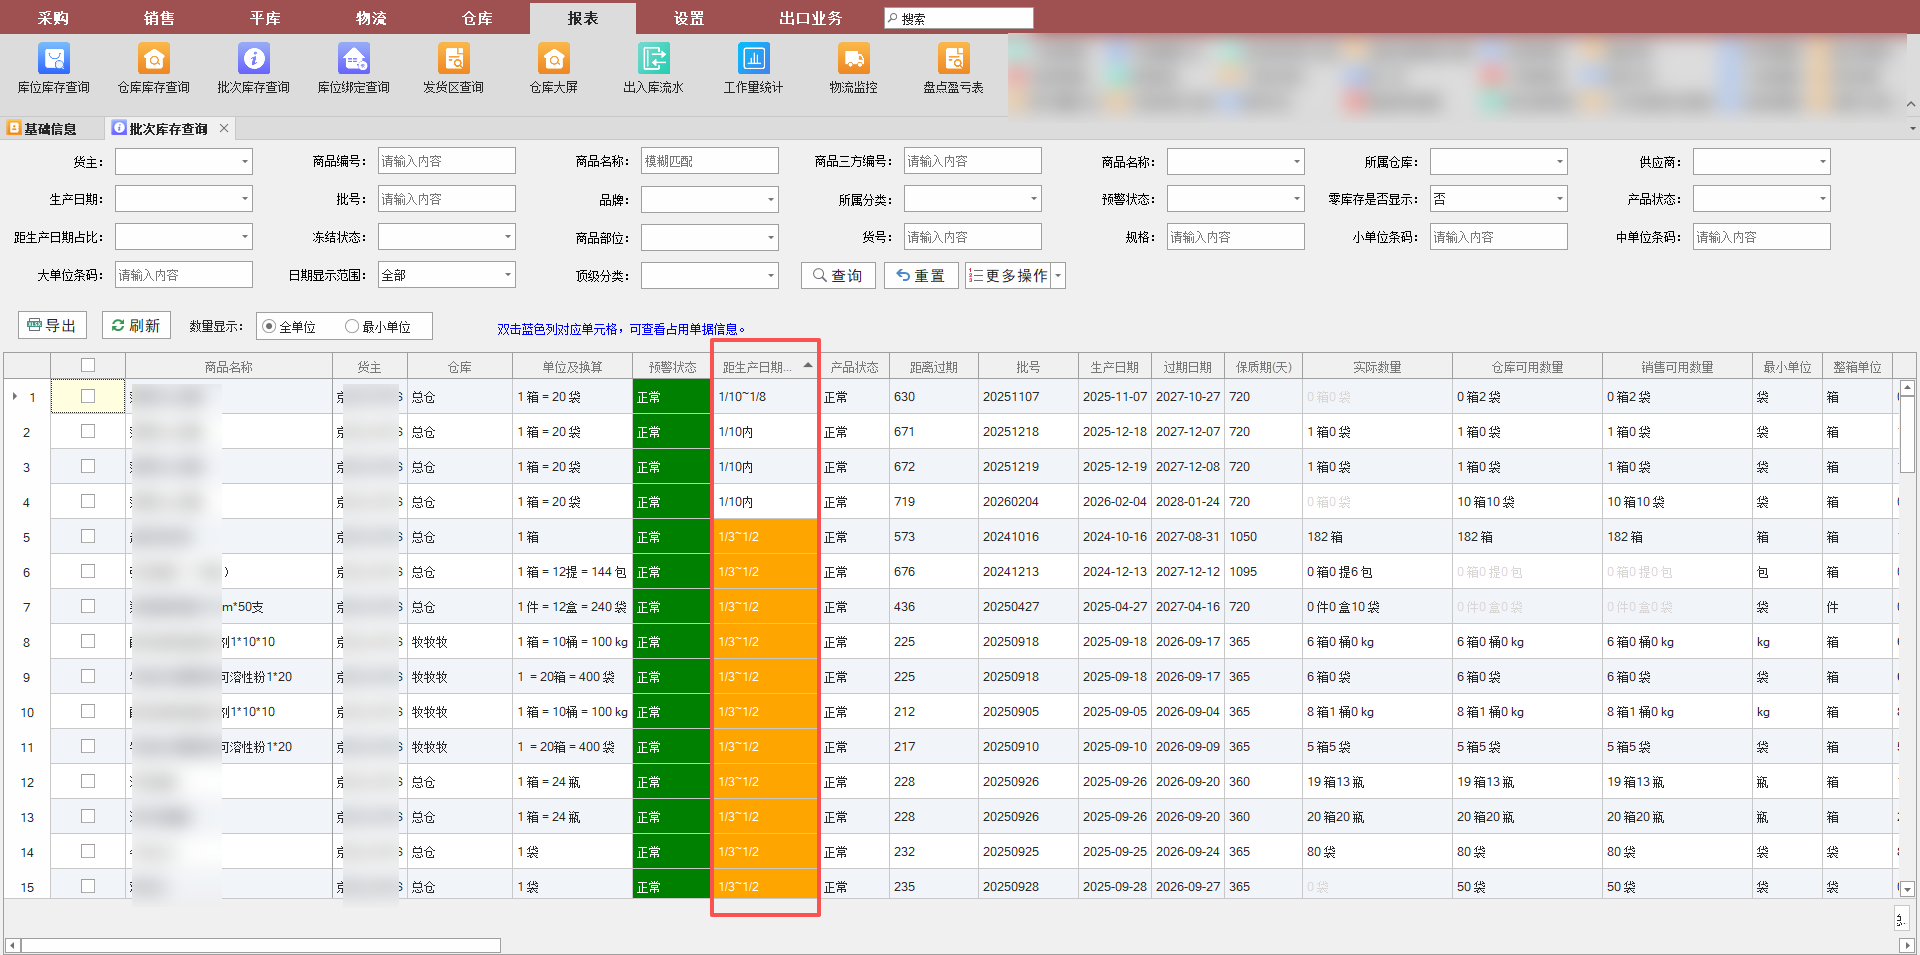This screenshot has width=1920, height=955.
Task: Check the select-all header checkbox
Action: [x=88, y=366]
